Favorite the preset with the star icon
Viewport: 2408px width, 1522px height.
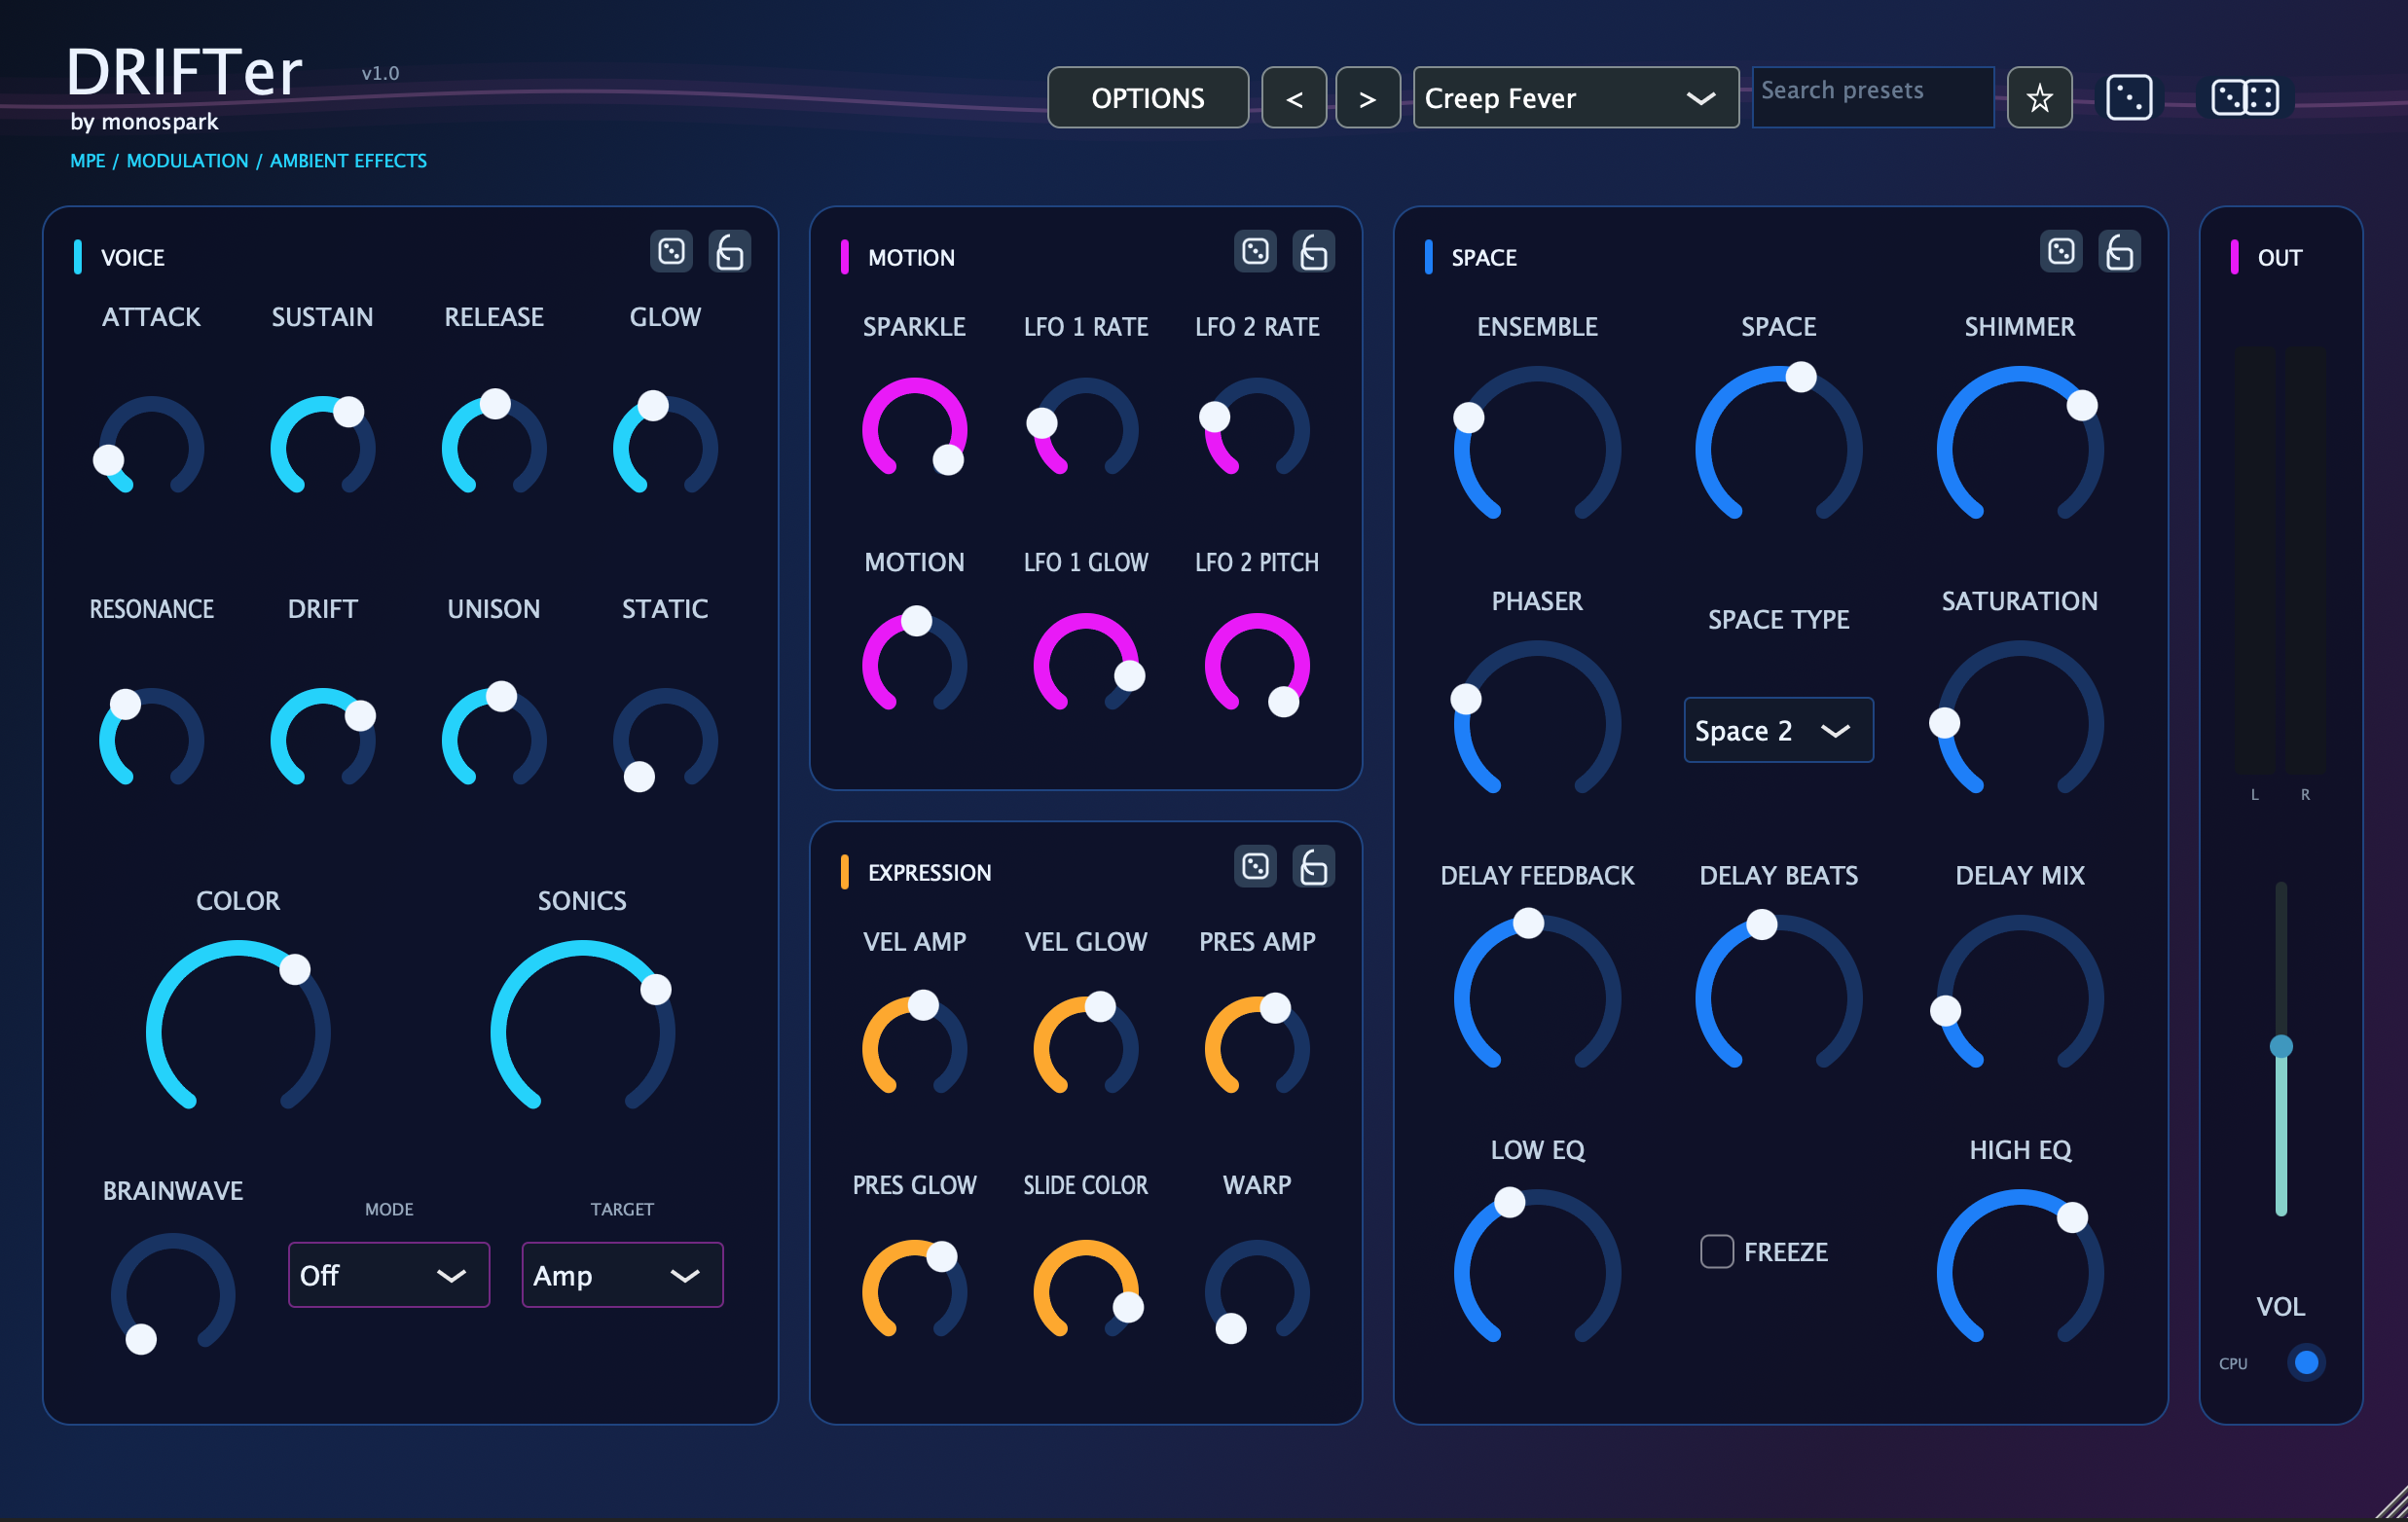click(x=2039, y=97)
